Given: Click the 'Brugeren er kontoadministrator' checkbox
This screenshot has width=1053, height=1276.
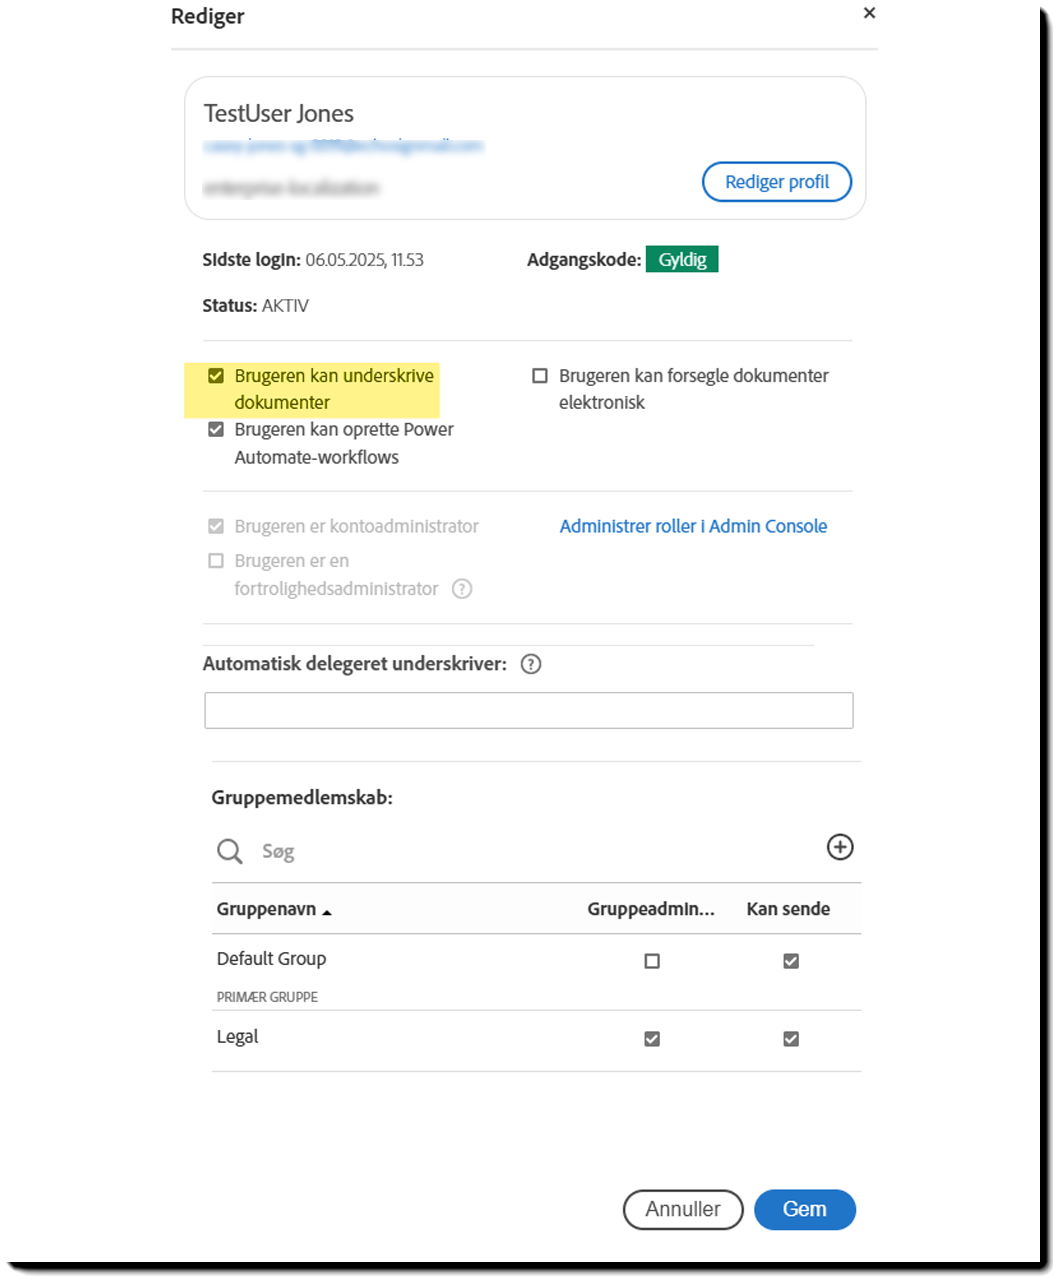Looking at the screenshot, I should pyautogui.click(x=216, y=526).
